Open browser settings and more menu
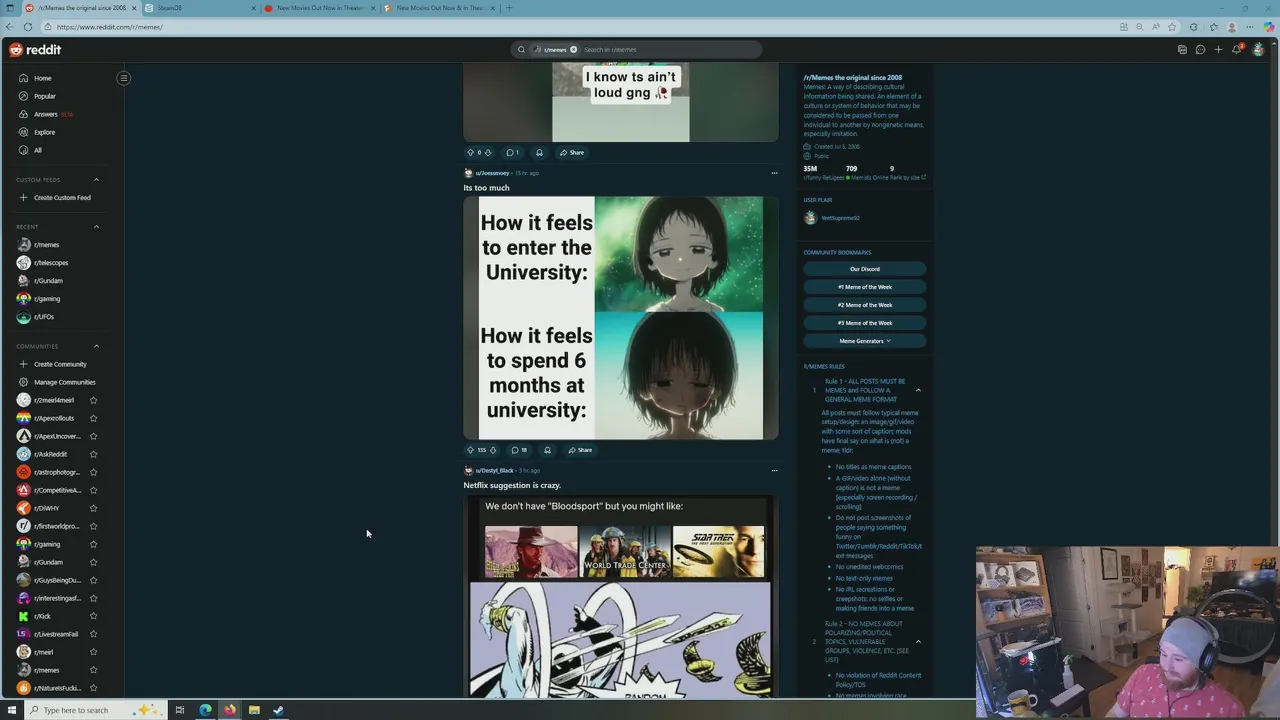Screen dimensions: 1280x720 coord(1251,27)
